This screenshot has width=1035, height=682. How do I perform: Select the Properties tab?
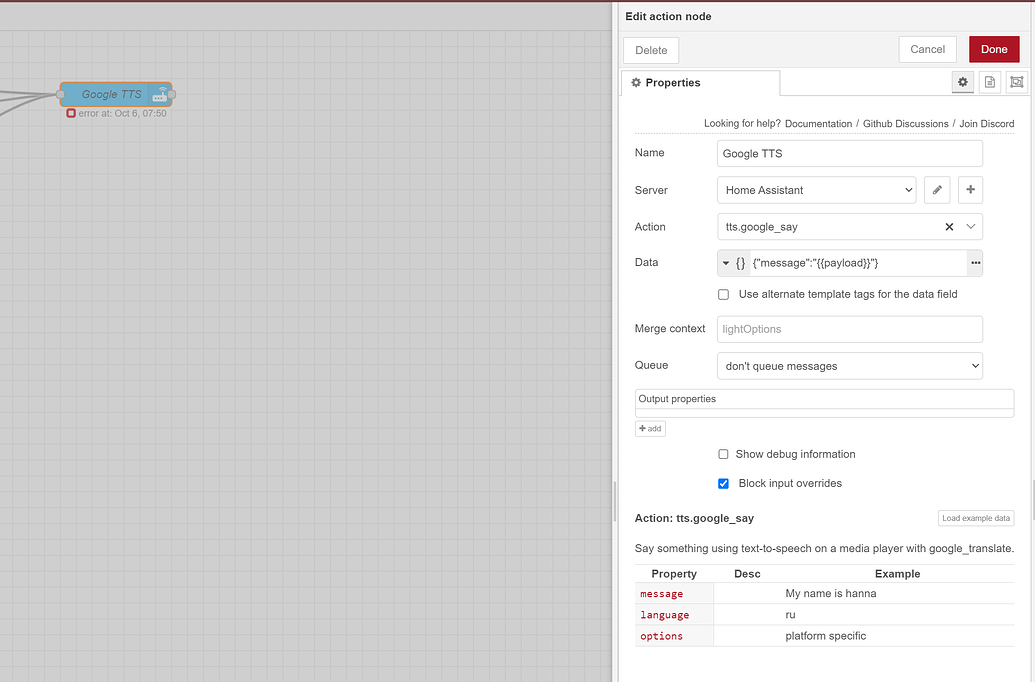700,83
